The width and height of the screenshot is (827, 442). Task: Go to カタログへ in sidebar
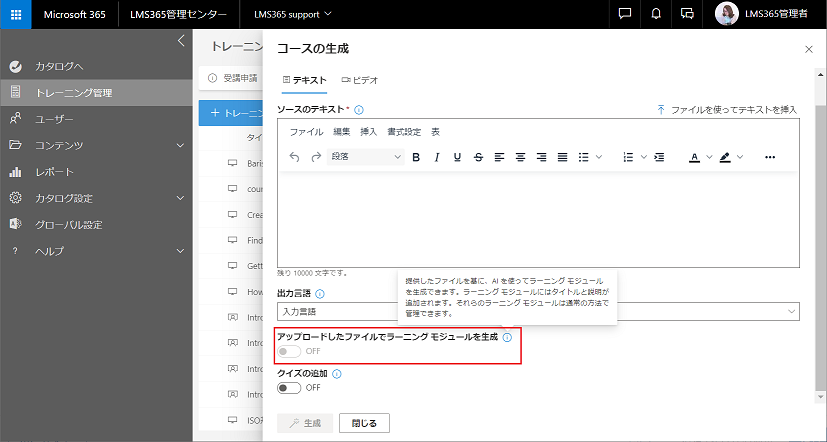click(x=96, y=66)
